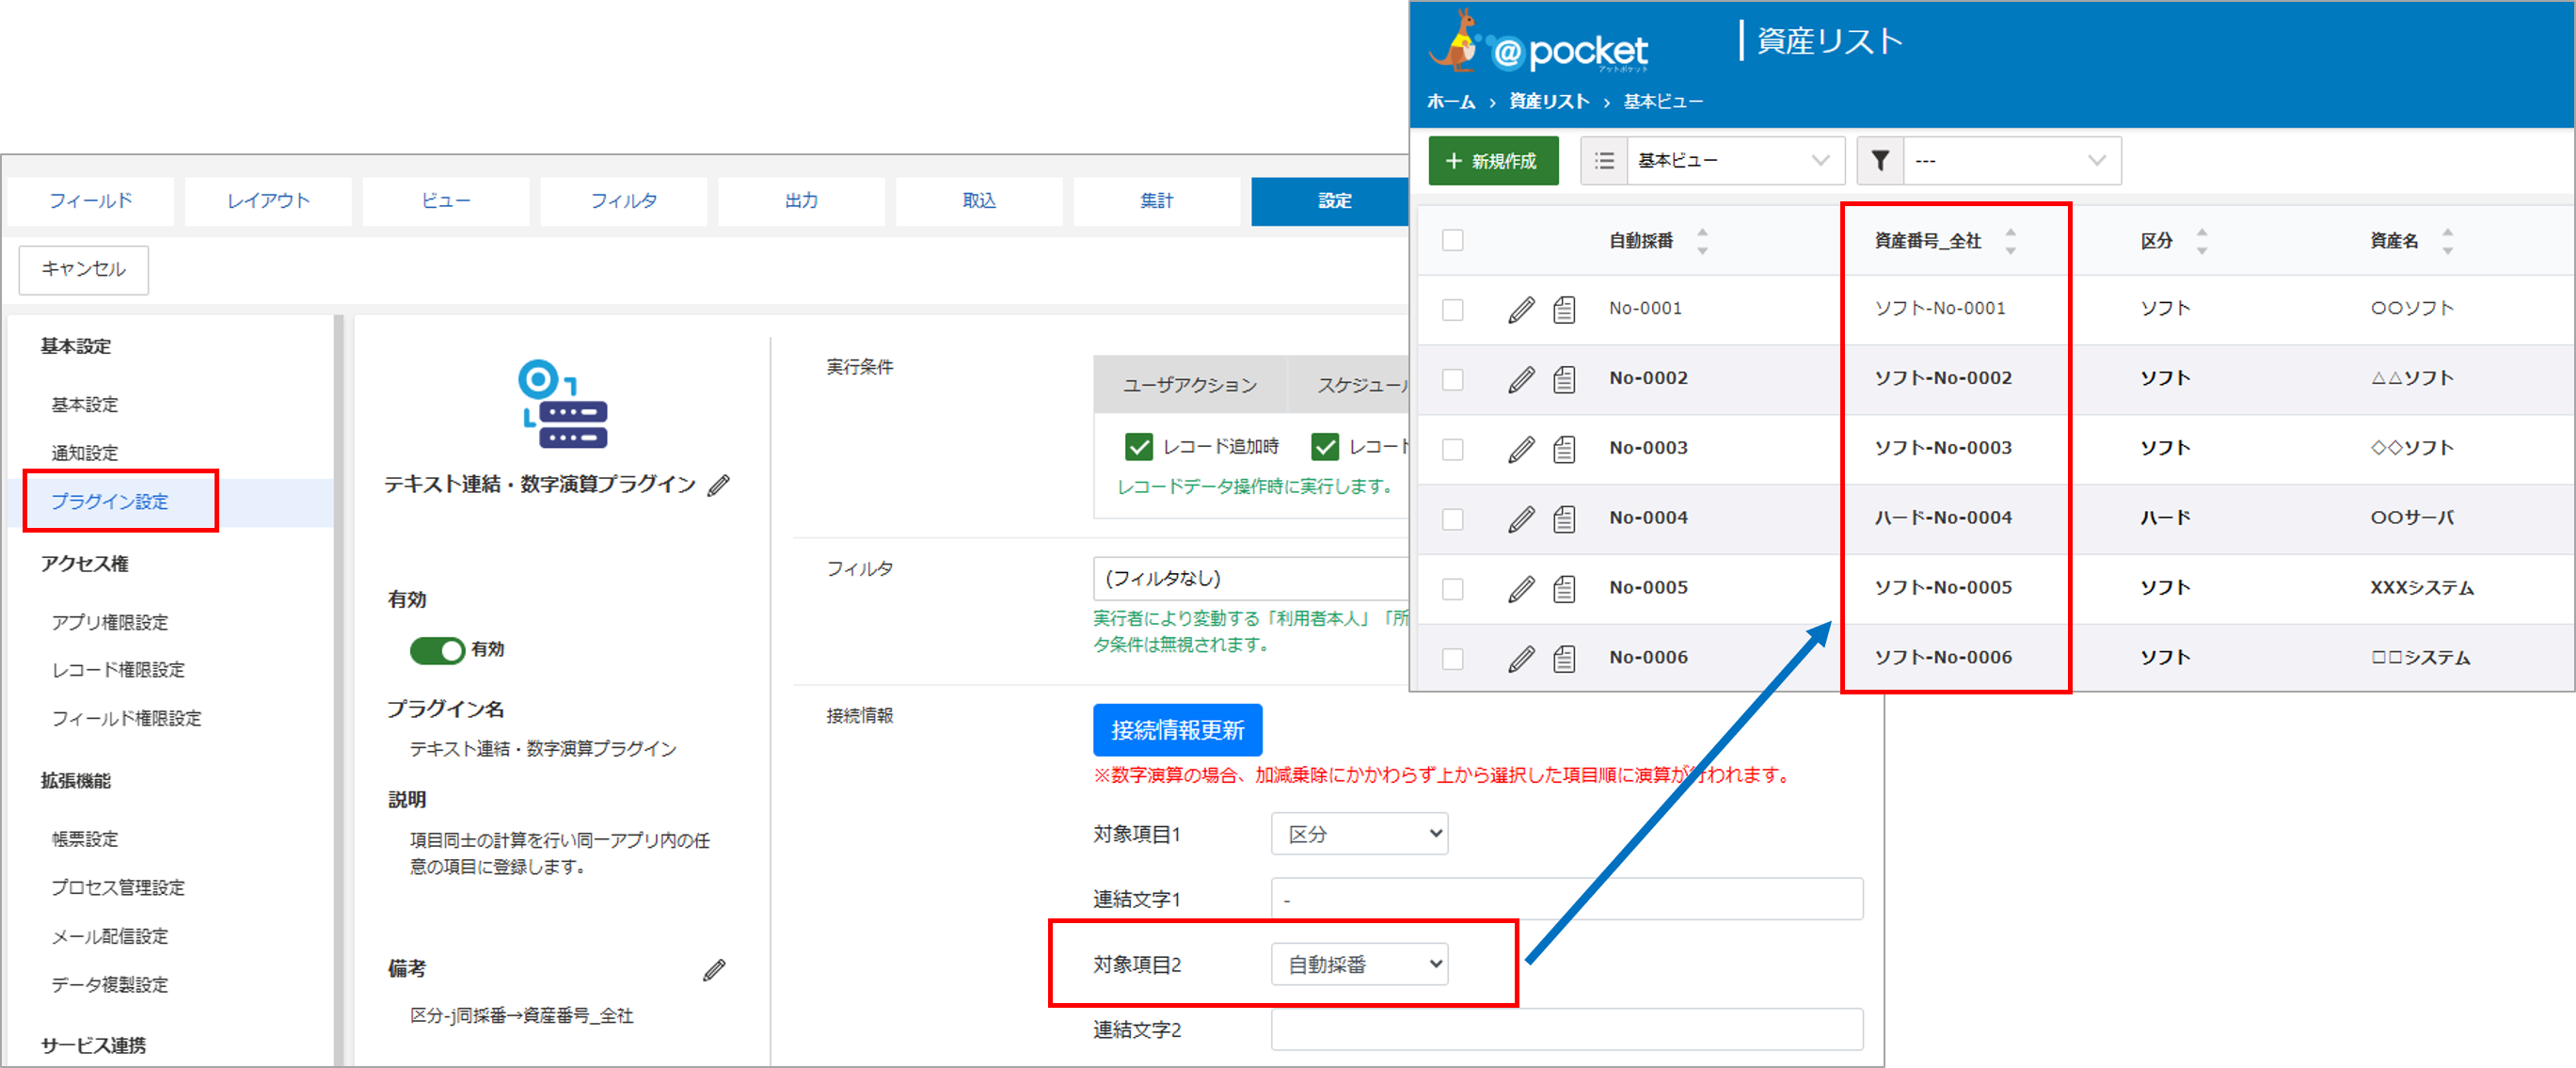Viewport: 2576px width, 1068px height.
Task: Uncheck the レコード追加時 checkbox
Action: [1138, 447]
